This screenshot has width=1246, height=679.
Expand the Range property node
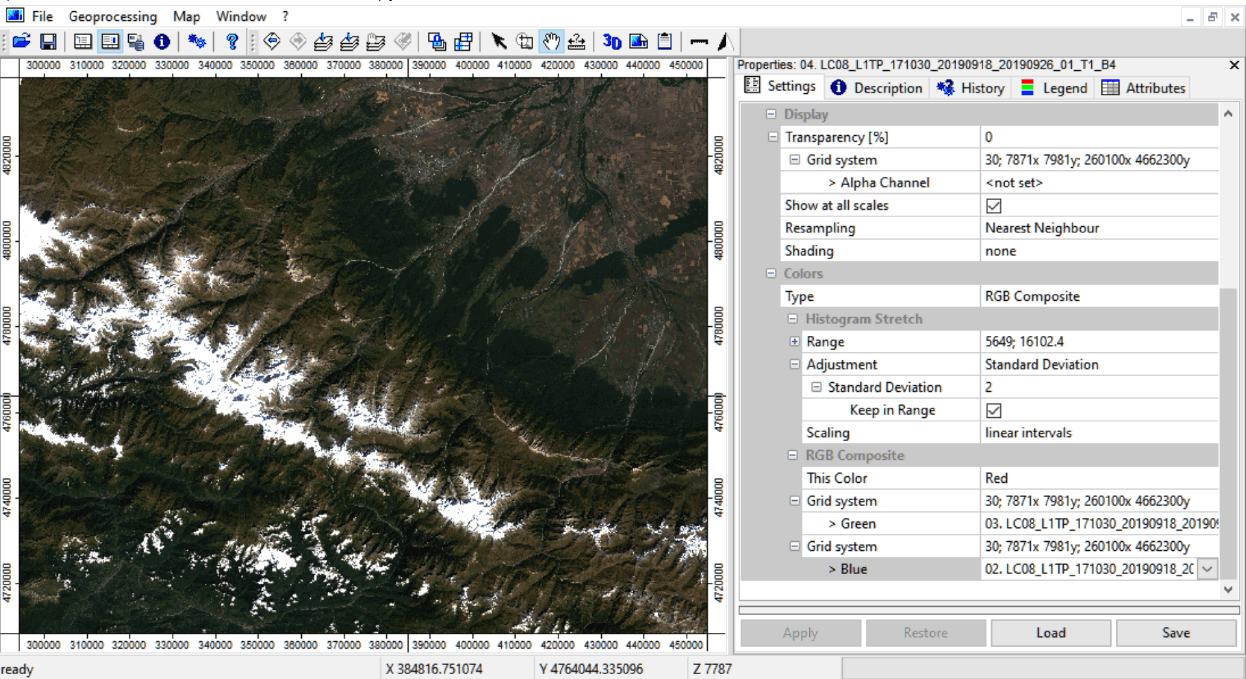[x=795, y=342]
